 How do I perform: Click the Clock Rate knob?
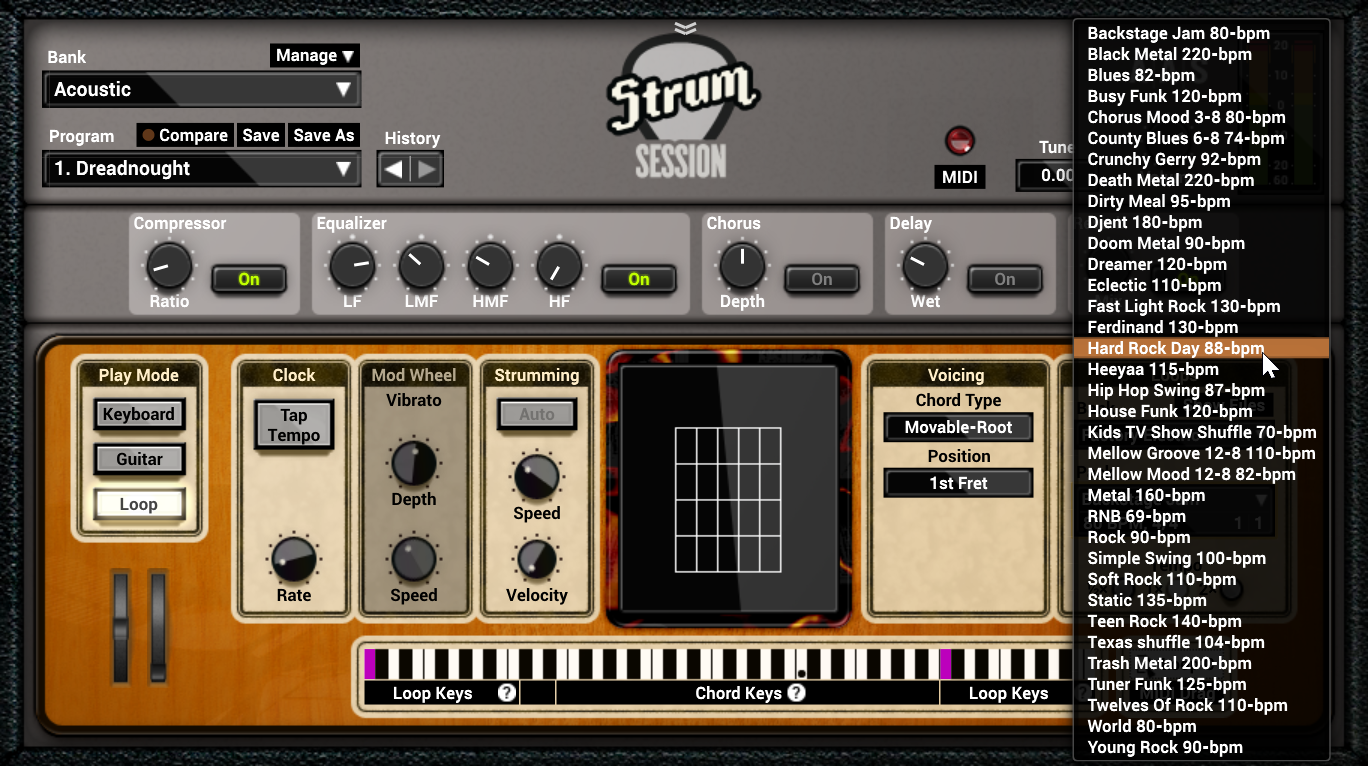[294, 560]
